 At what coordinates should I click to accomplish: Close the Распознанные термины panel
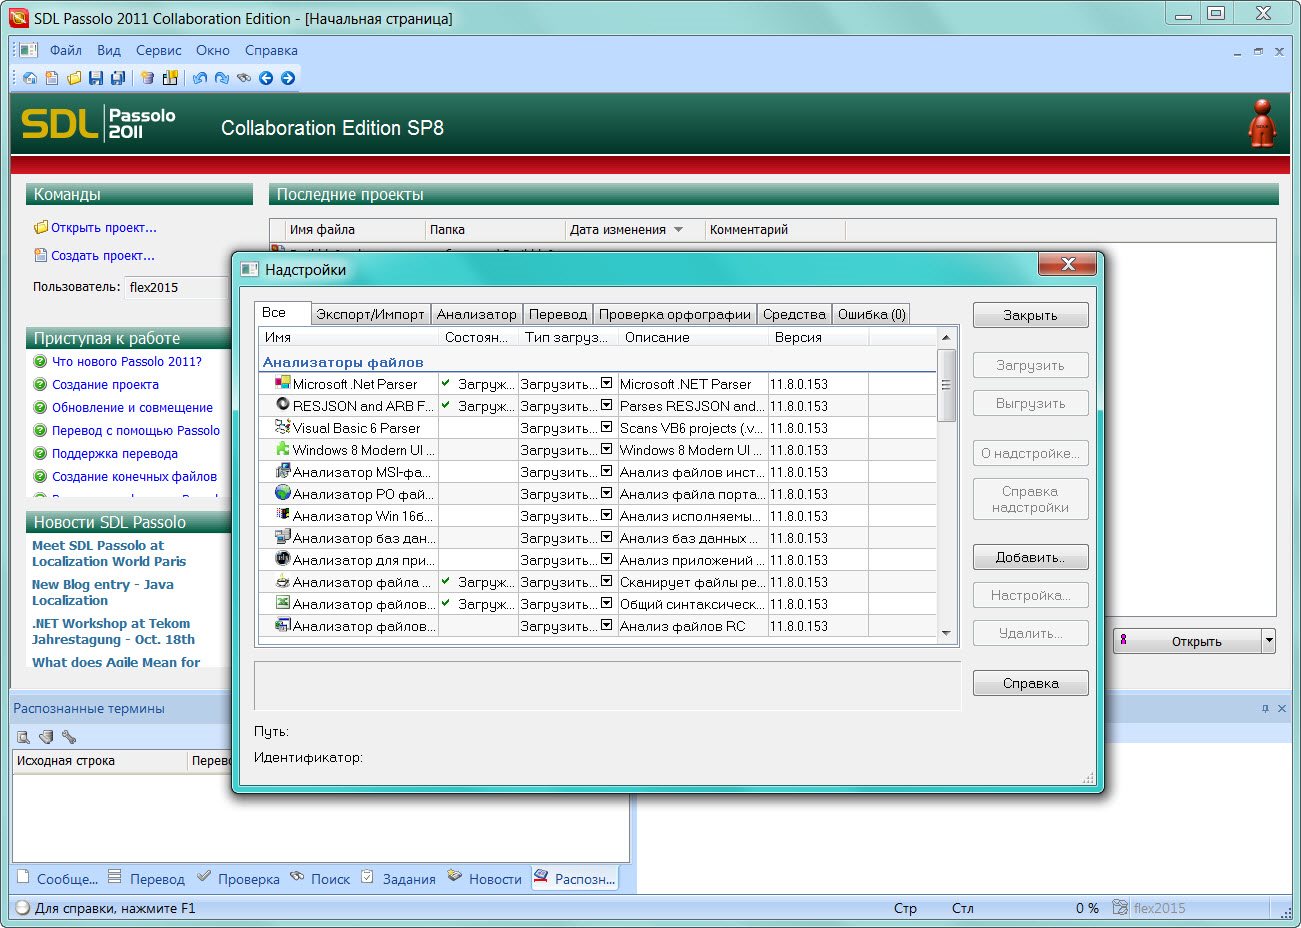[1282, 708]
